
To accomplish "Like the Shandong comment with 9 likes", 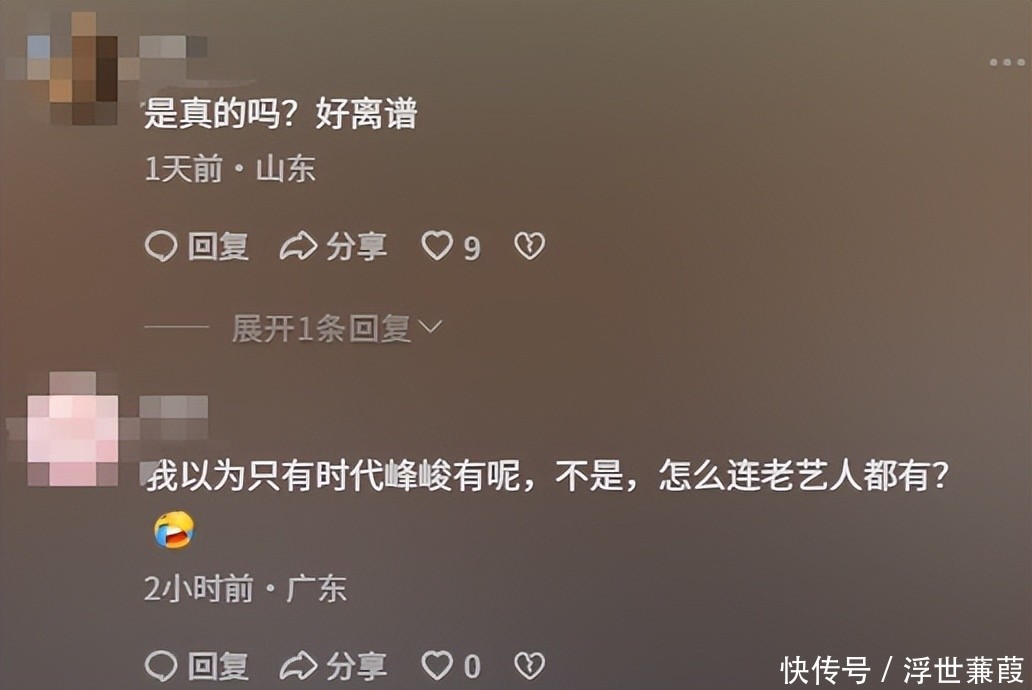I will 437,246.
